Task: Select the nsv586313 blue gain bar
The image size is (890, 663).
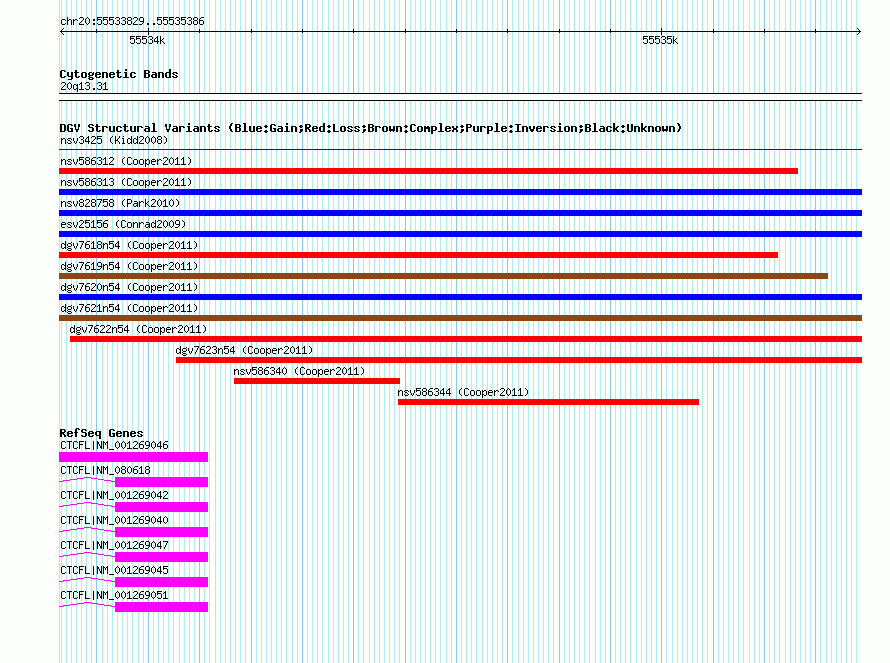Action: tap(460, 192)
